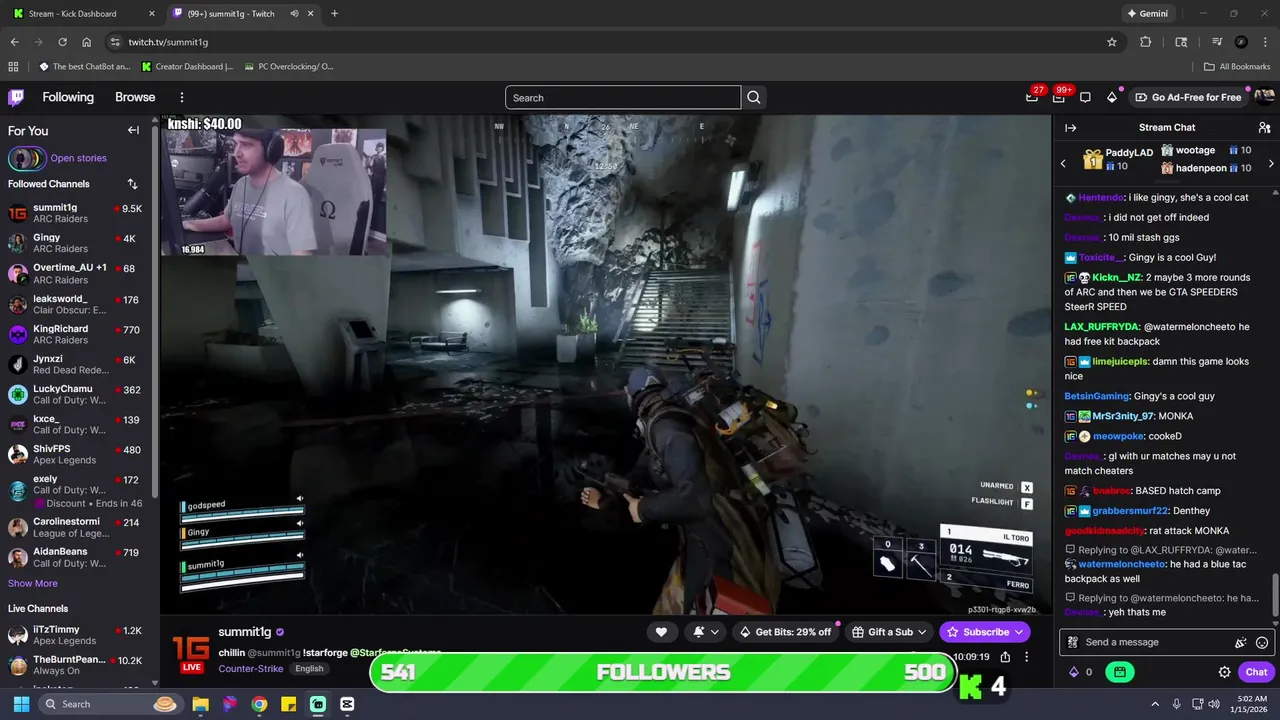Click the Twitch logo home icon
Screen dimensions: 1280x720
(x=16, y=97)
